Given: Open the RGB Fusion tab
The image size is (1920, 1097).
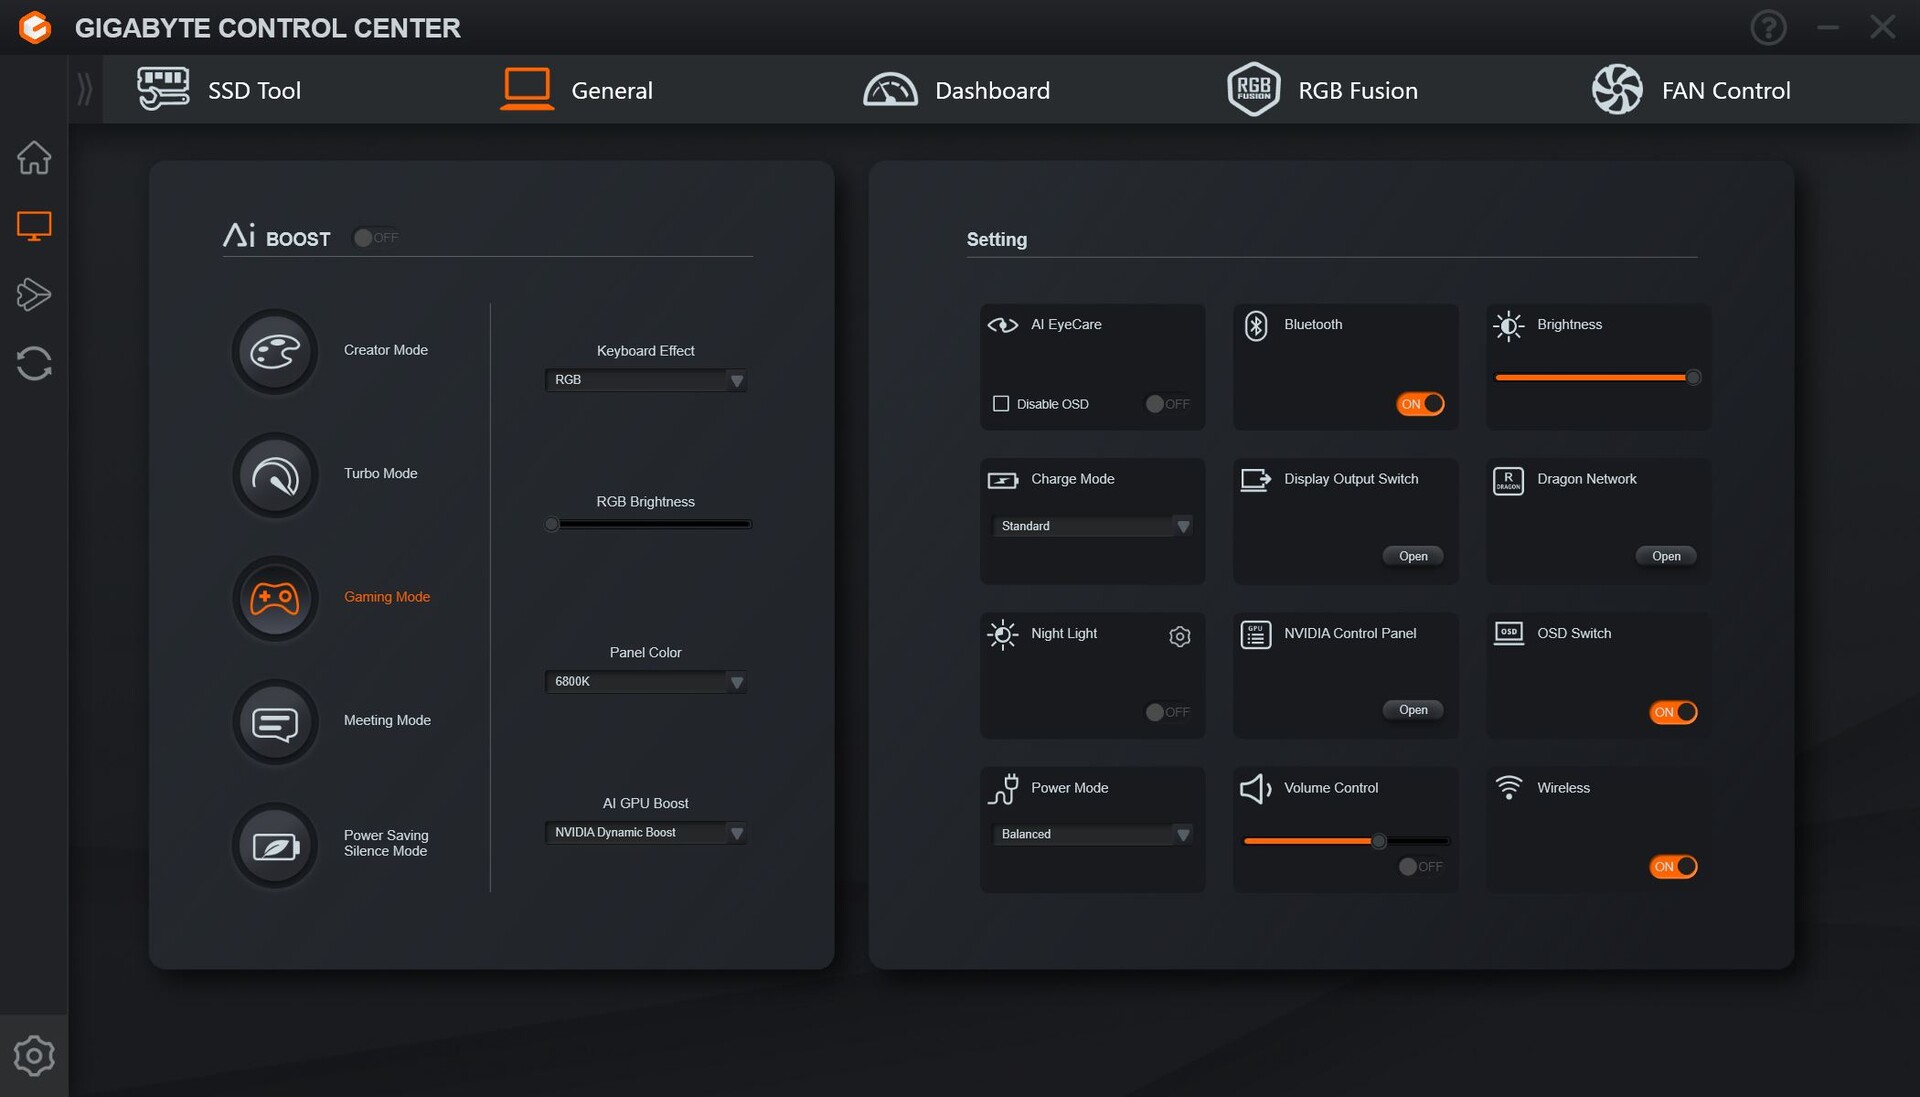Looking at the screenshot, I should point(1322,90).
